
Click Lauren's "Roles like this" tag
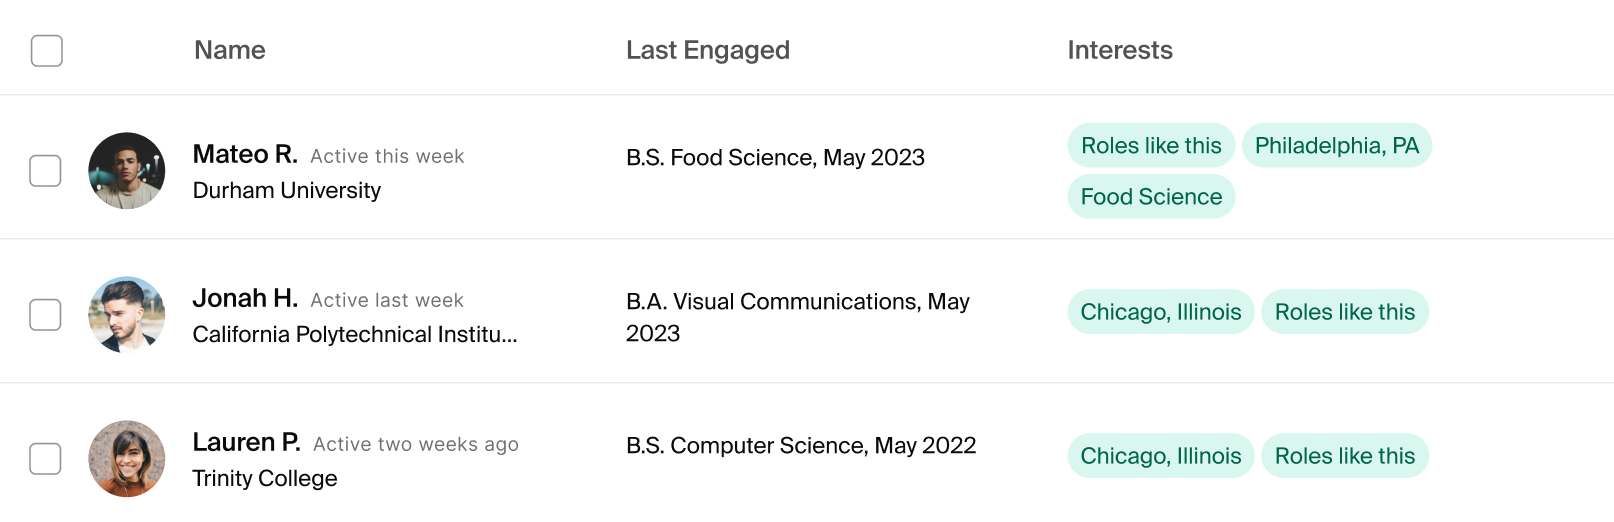coord(1344,456)
